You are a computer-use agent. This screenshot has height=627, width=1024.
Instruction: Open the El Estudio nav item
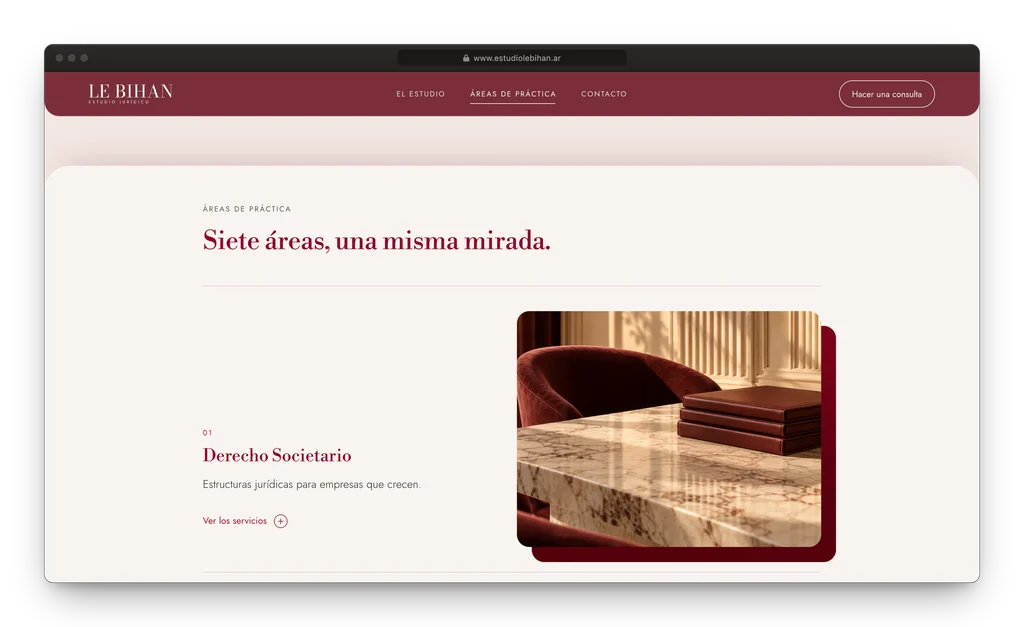tap(421, 94)
